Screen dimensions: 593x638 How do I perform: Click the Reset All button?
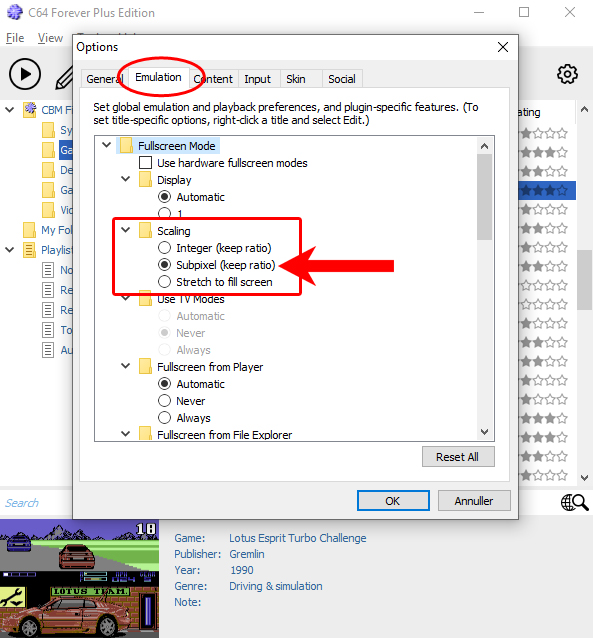458,457
